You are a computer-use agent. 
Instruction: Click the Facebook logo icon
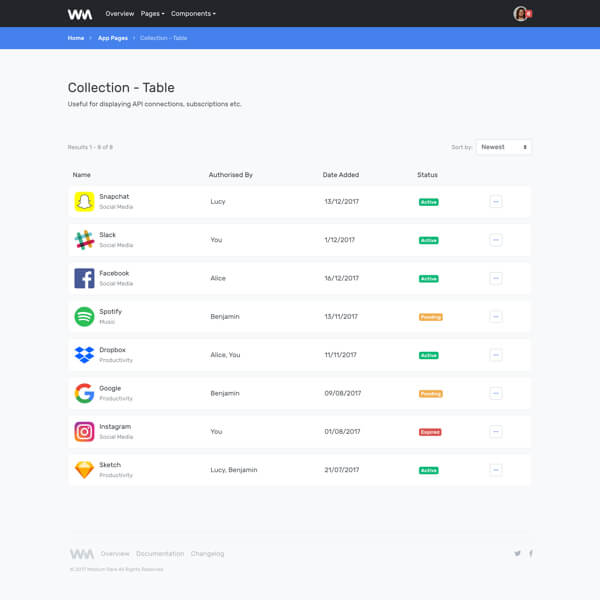pos(84,278)
